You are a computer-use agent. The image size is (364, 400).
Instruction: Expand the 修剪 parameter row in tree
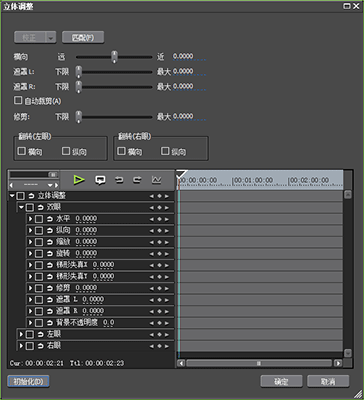click(x=30, y=288)
